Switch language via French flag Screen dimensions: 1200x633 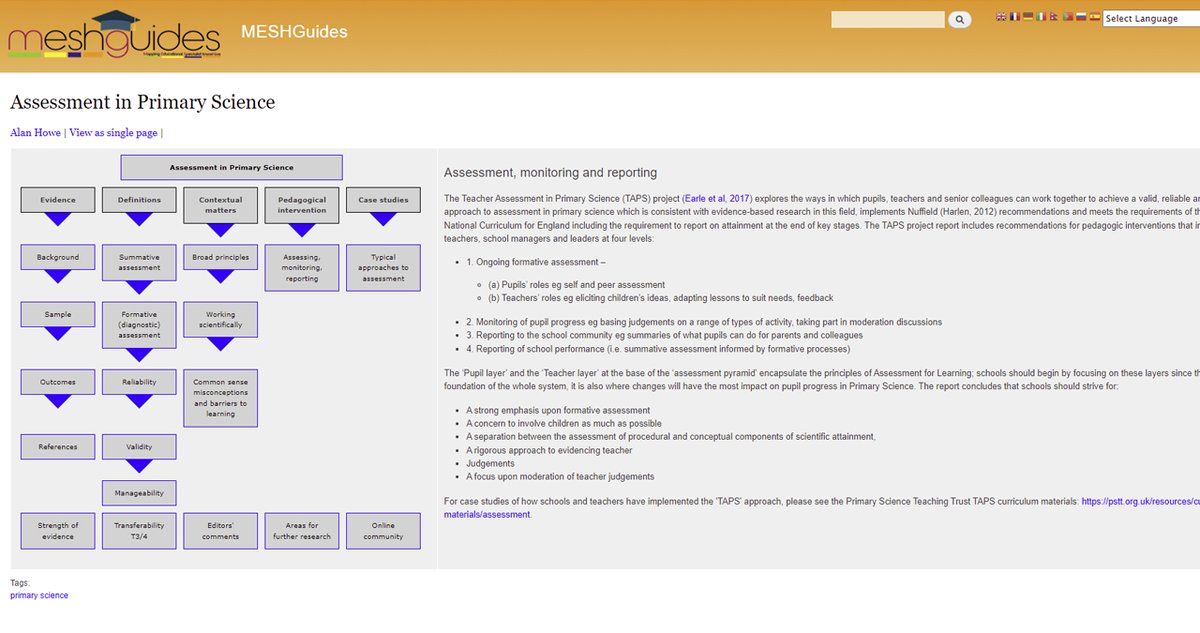click(x=1014, y=17)
